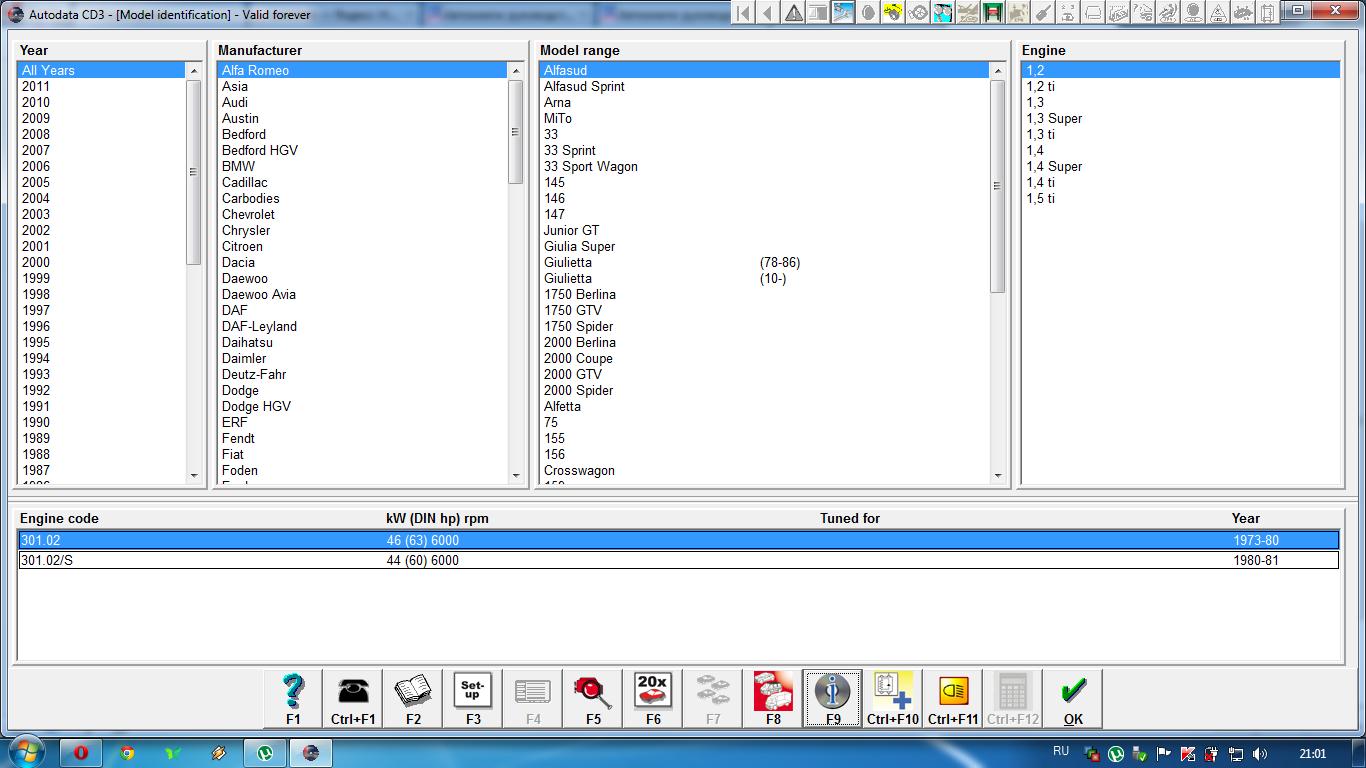The image size is (1366, 768).
Task: Click the Manufacturer list scroll down arrow
Action: [x=516, y=476]
